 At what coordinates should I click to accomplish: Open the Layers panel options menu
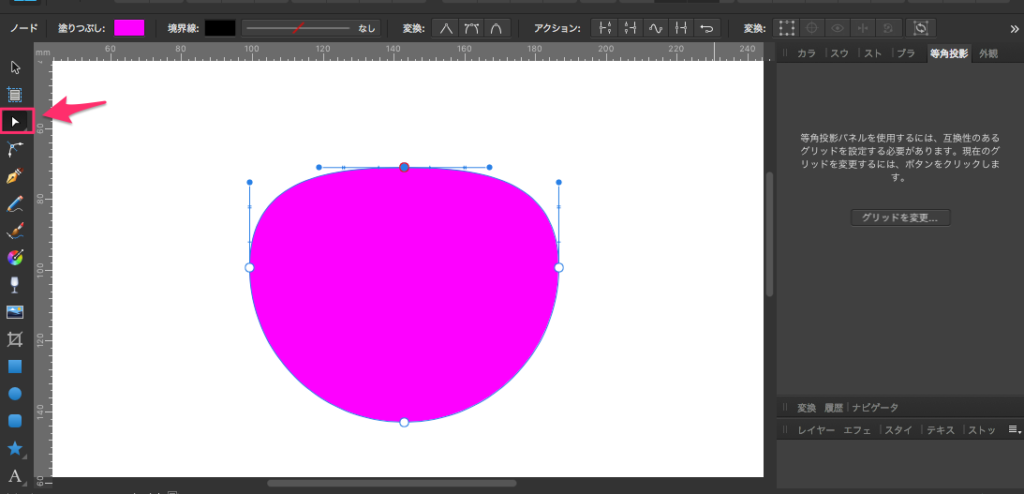coord(1014,430)
